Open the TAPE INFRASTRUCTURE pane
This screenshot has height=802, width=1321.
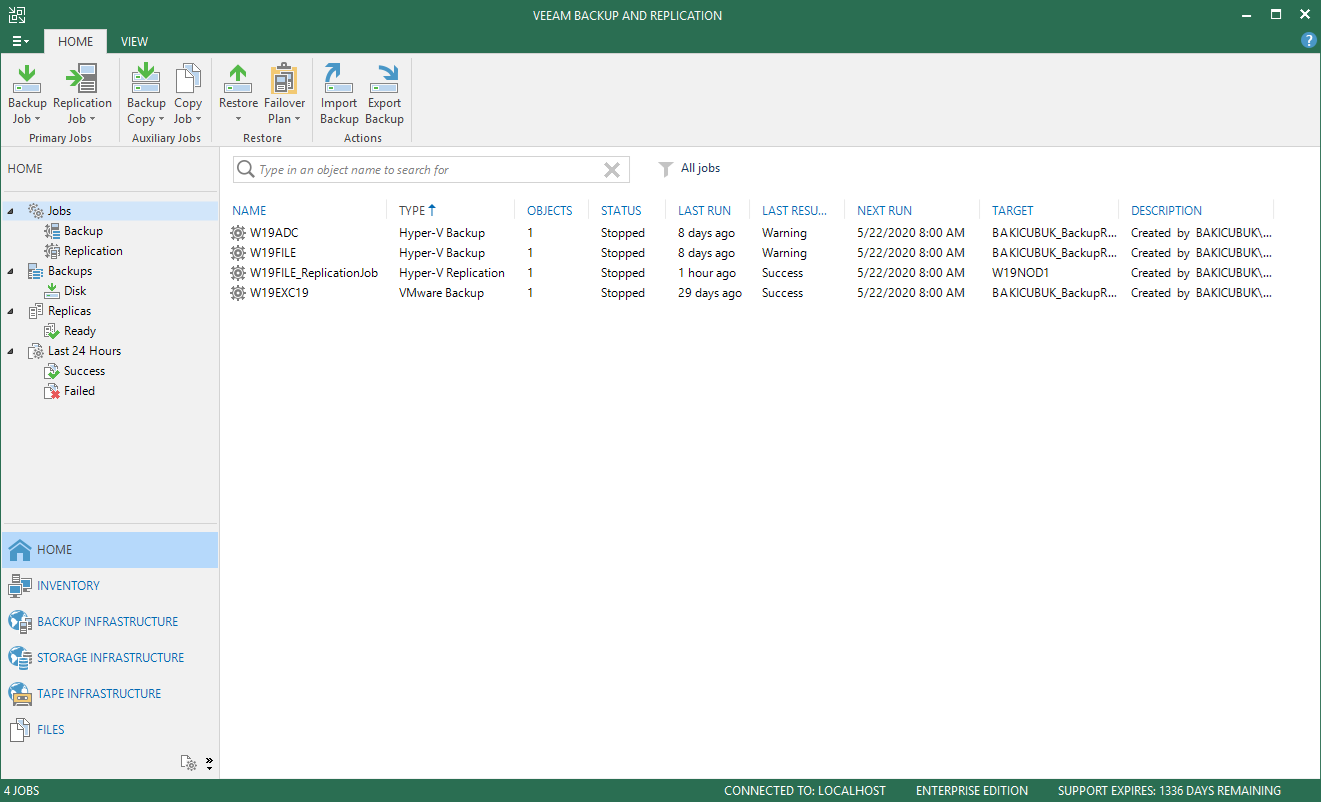[110, 694]
